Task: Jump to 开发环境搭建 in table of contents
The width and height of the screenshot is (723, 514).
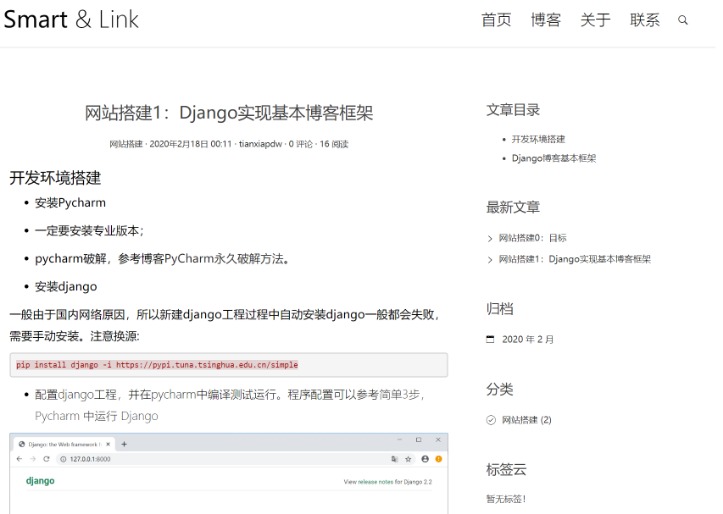Action: (x=538, y=139)
